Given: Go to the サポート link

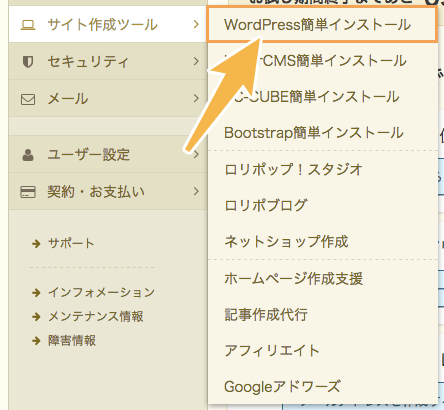Looking at the screenshot, I should tap(71, 244).
